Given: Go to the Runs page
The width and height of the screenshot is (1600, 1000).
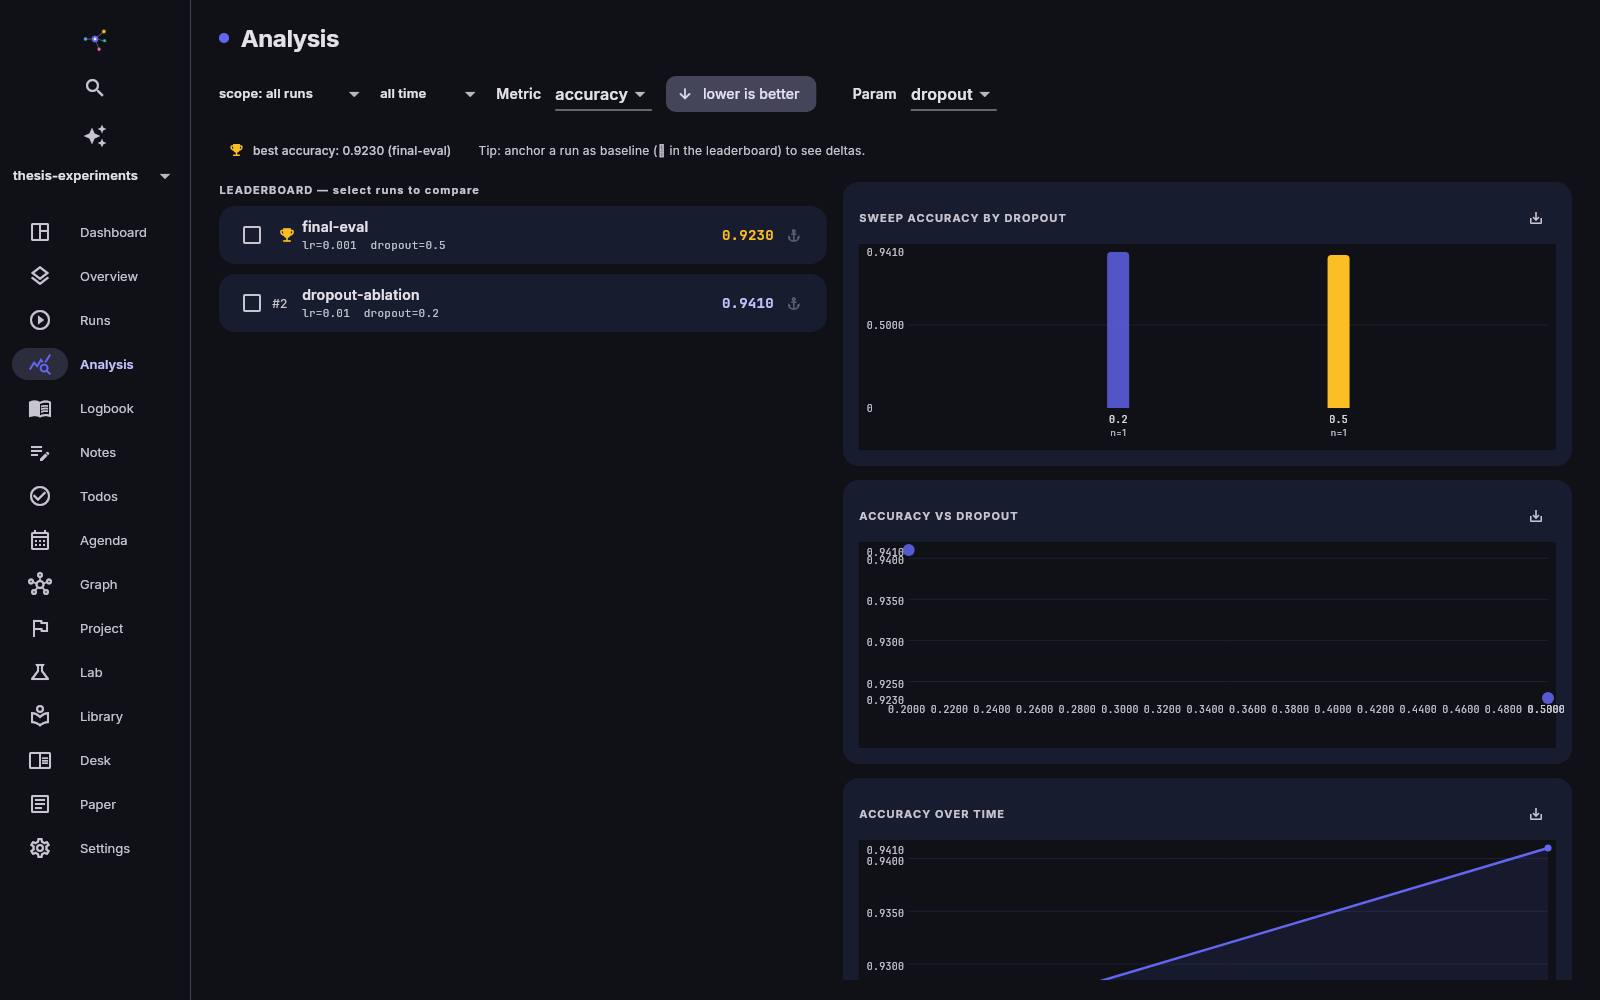Looking at the screenshot, I should coord(95,320).
